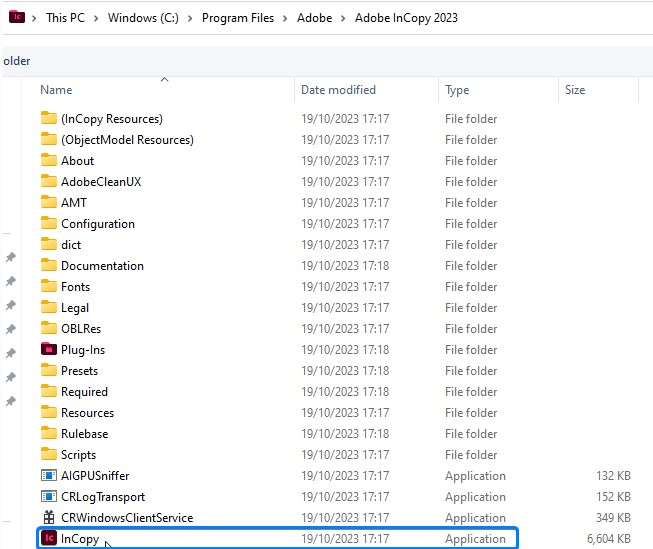Toggle sort arrow above Name column

click(164, 79)
